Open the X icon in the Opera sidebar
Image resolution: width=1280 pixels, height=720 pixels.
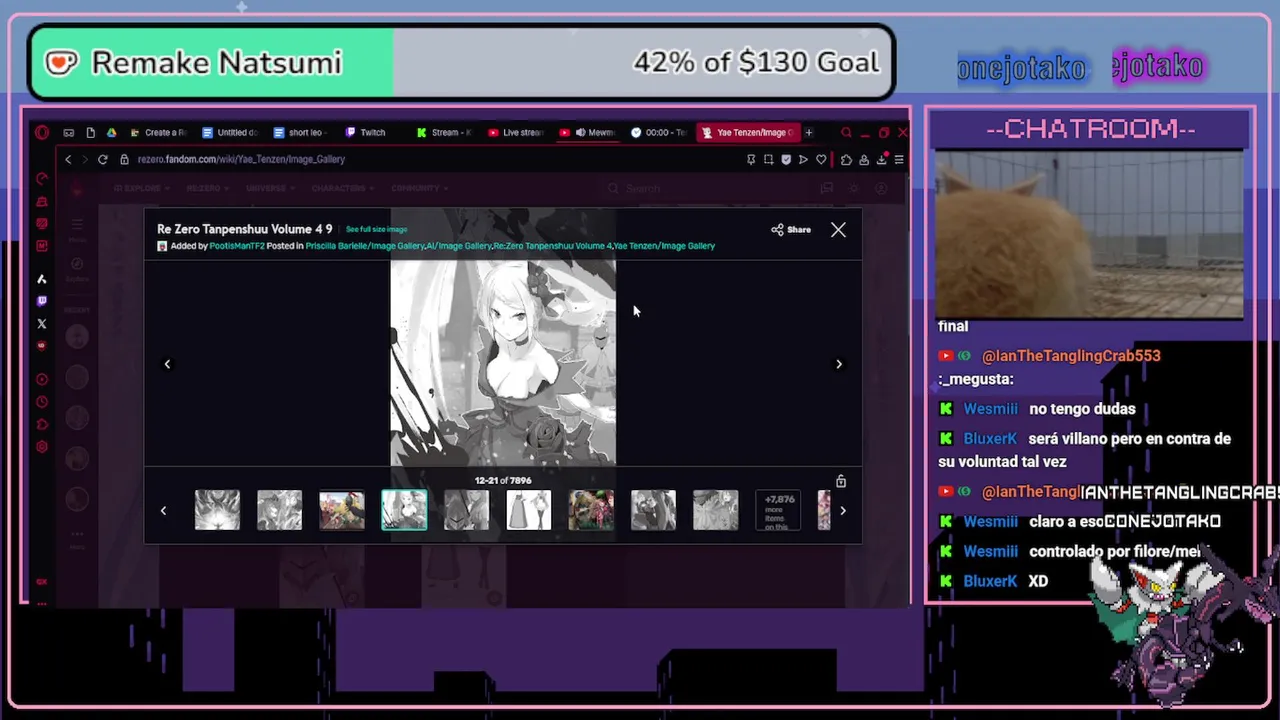coord(42,324)
